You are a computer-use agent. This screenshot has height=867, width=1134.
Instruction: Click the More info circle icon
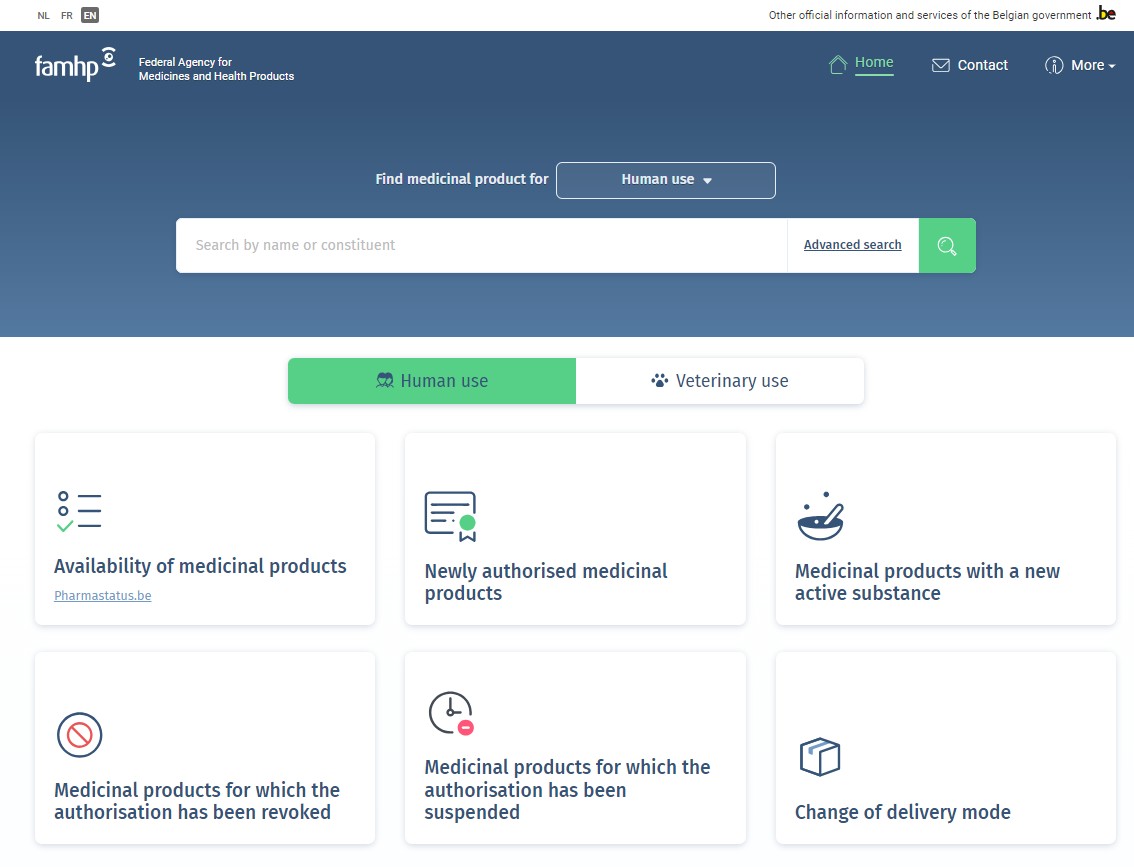[x=1054, y=65]
